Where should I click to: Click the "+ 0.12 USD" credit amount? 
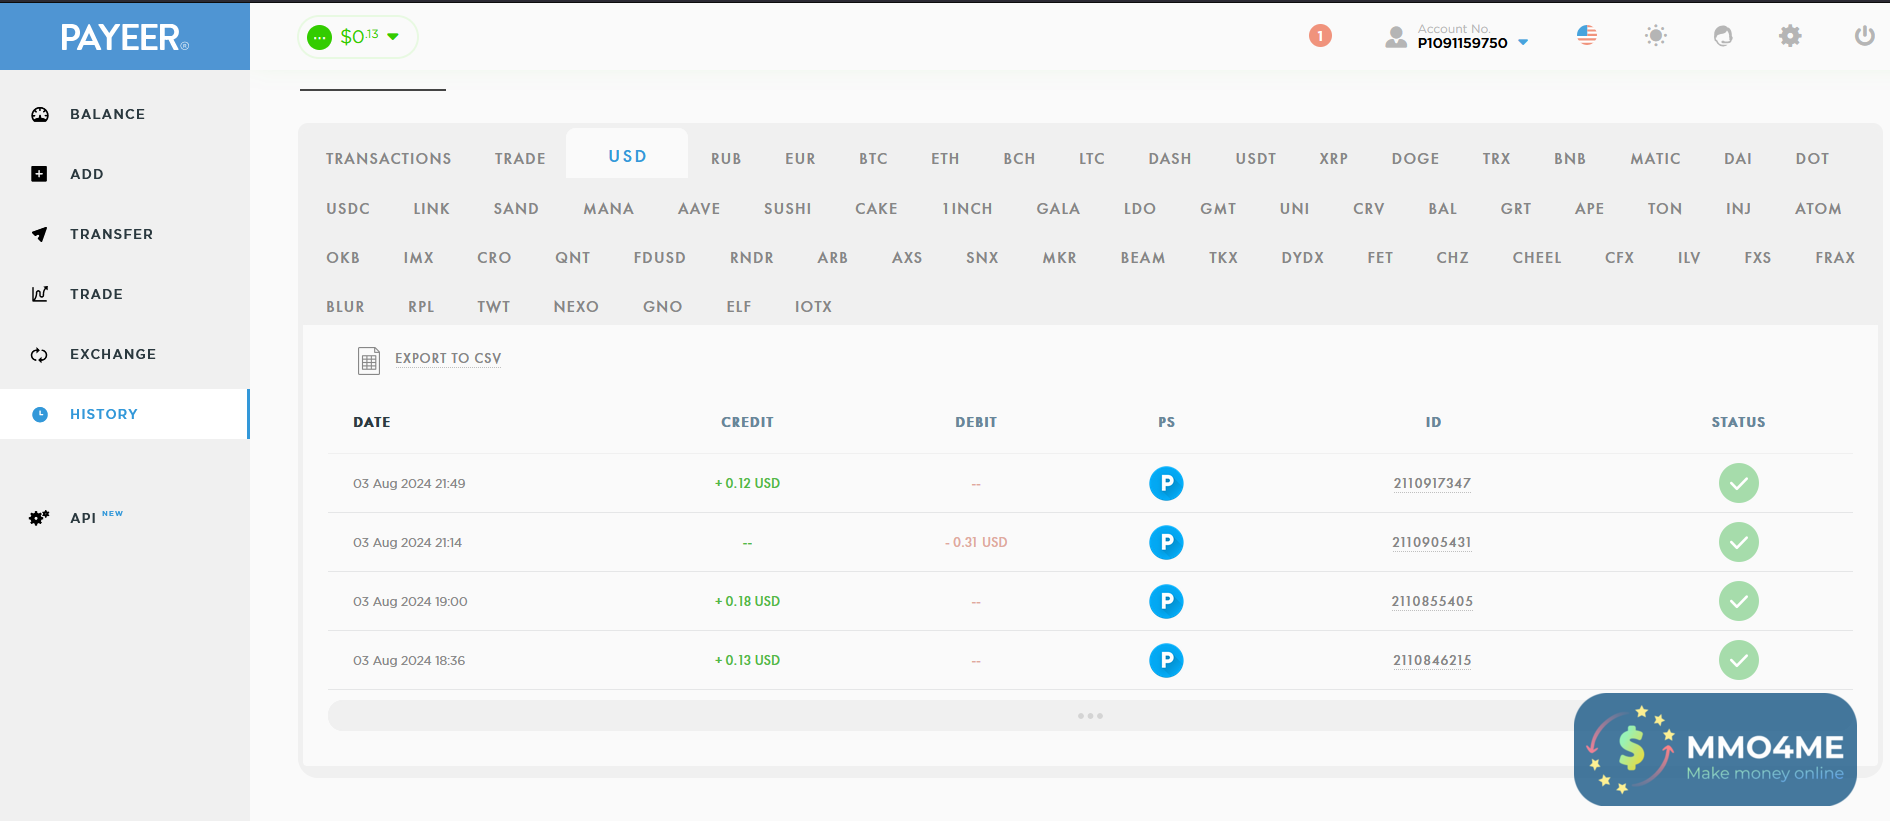coord(747,483)
